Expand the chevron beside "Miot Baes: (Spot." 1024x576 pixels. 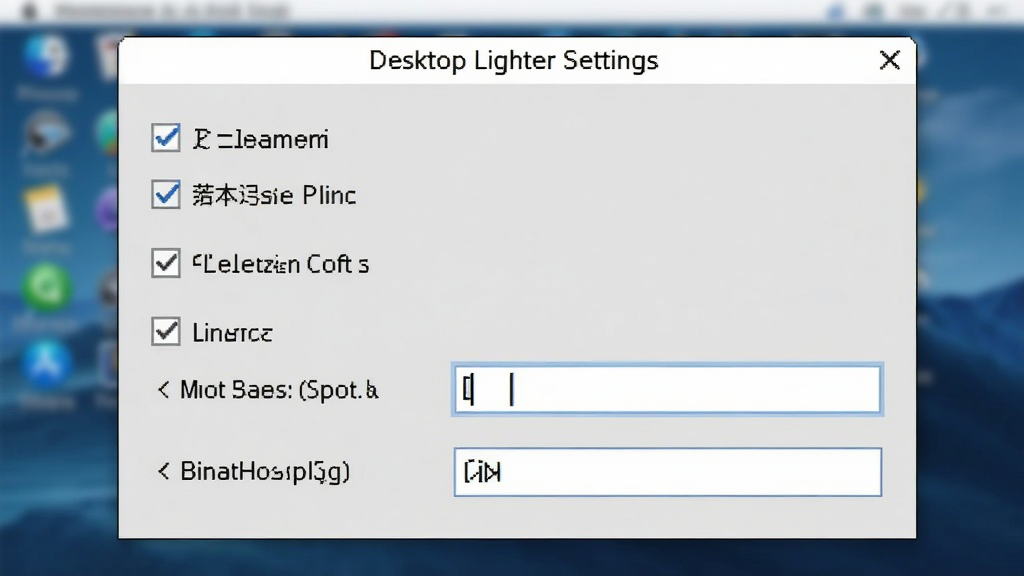pos(163,390)
